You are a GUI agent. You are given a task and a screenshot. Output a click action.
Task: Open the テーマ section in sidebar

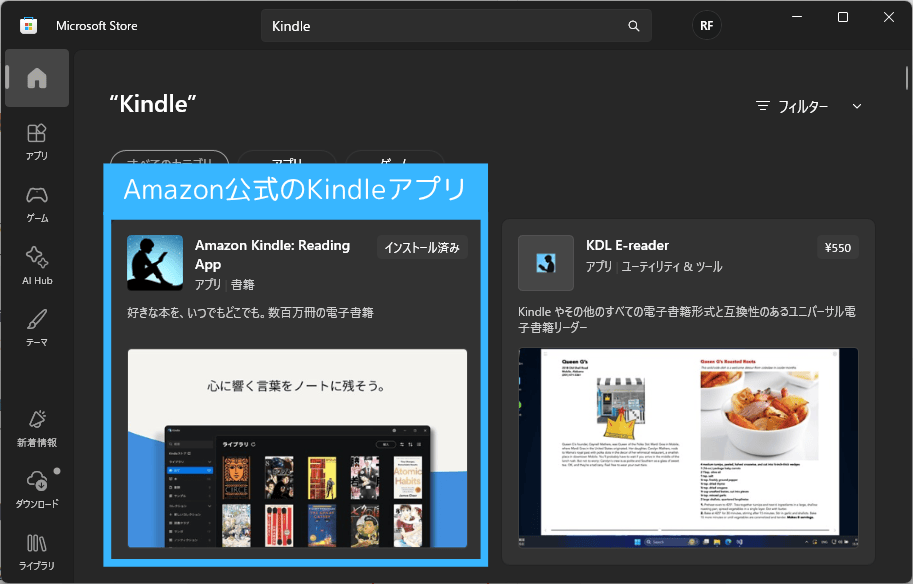pos(37,328)
